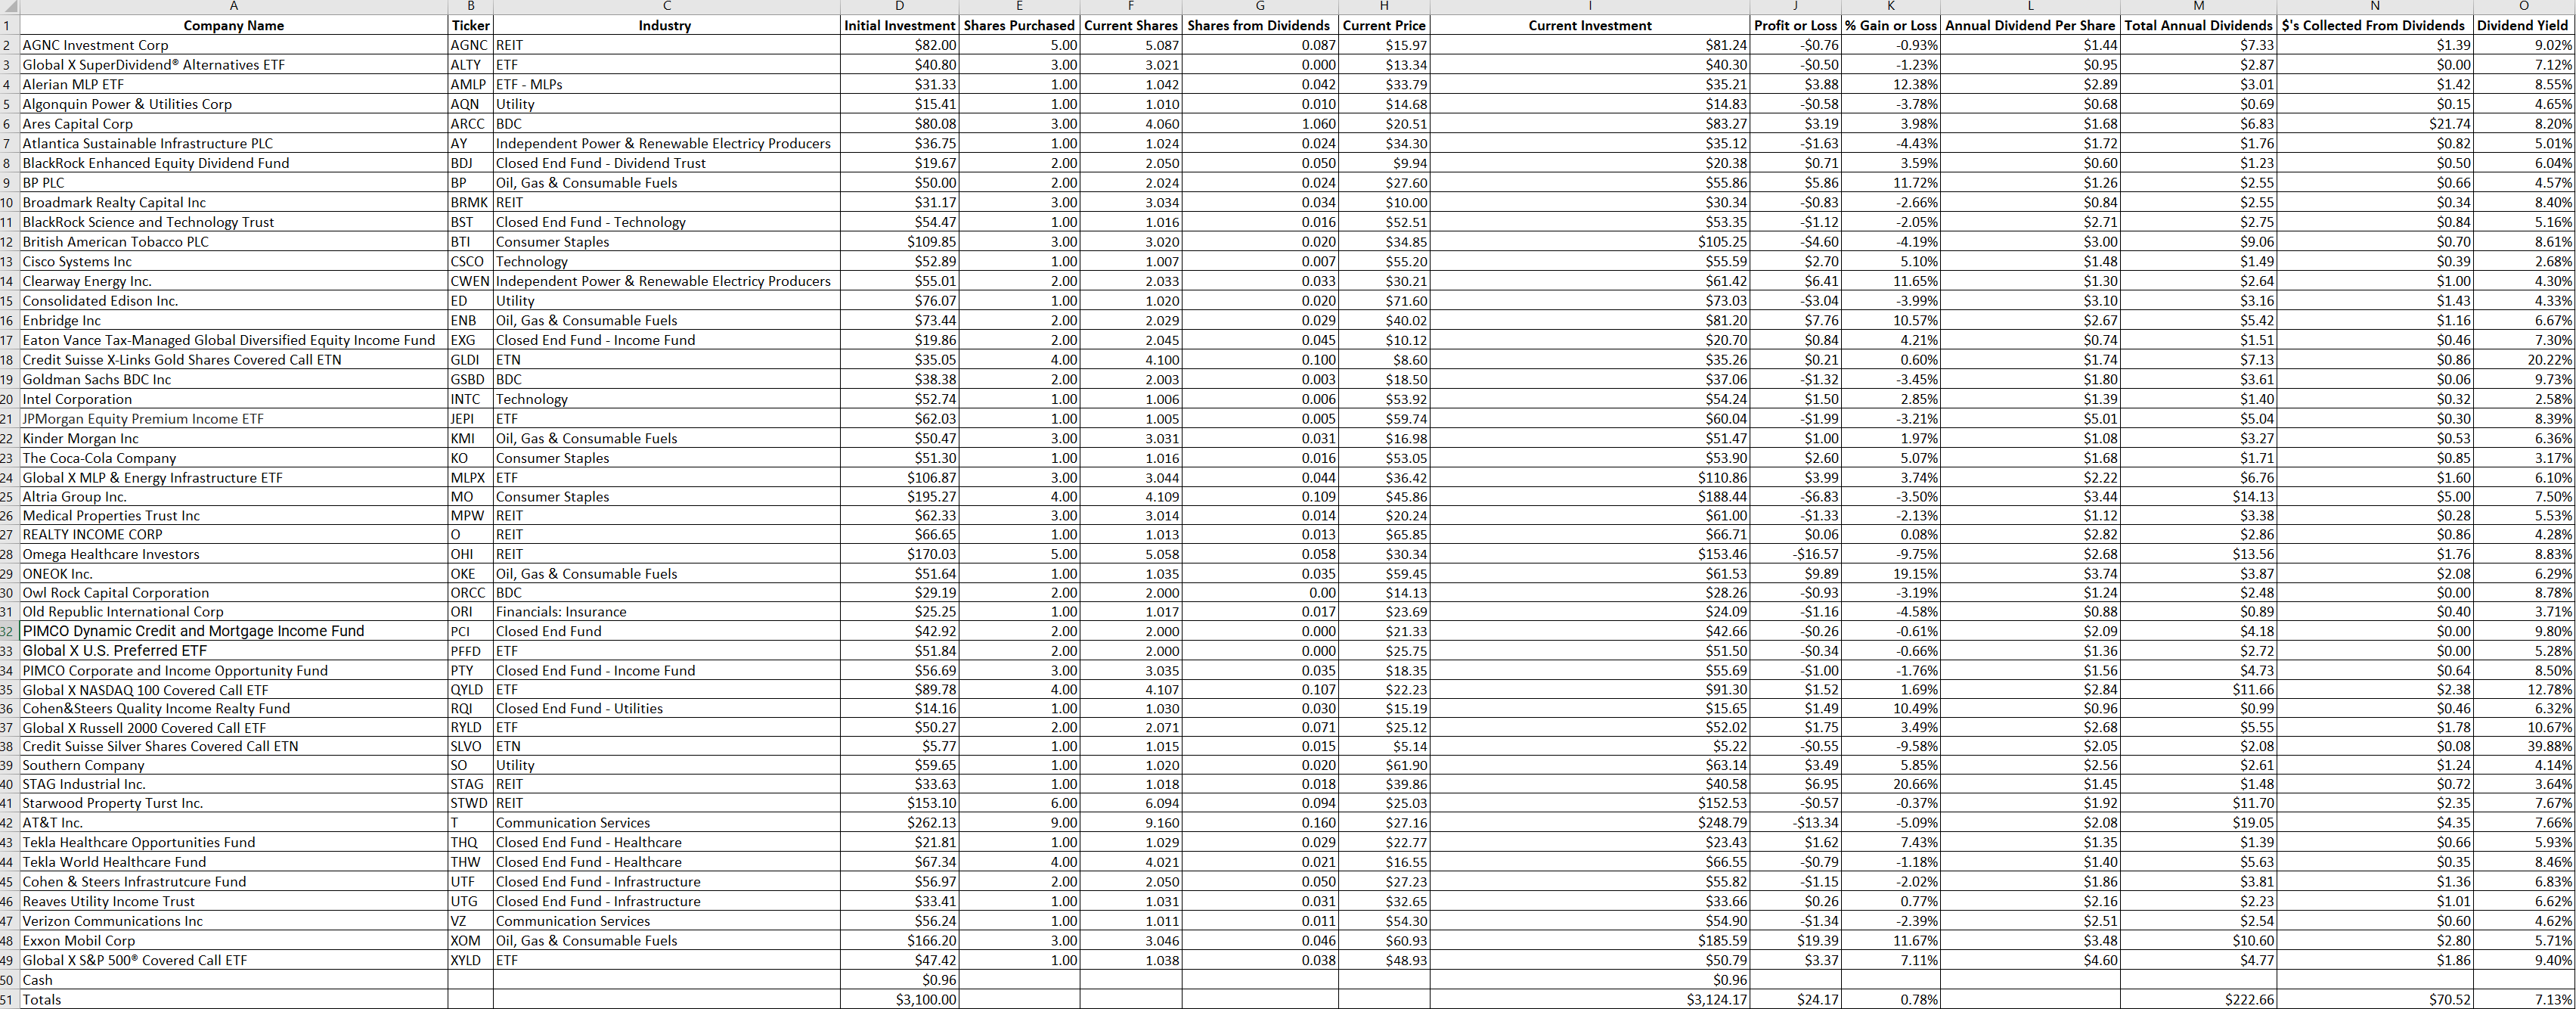
Task: Select the 'Current Investment' header cell
Action: click(1590, 25)
